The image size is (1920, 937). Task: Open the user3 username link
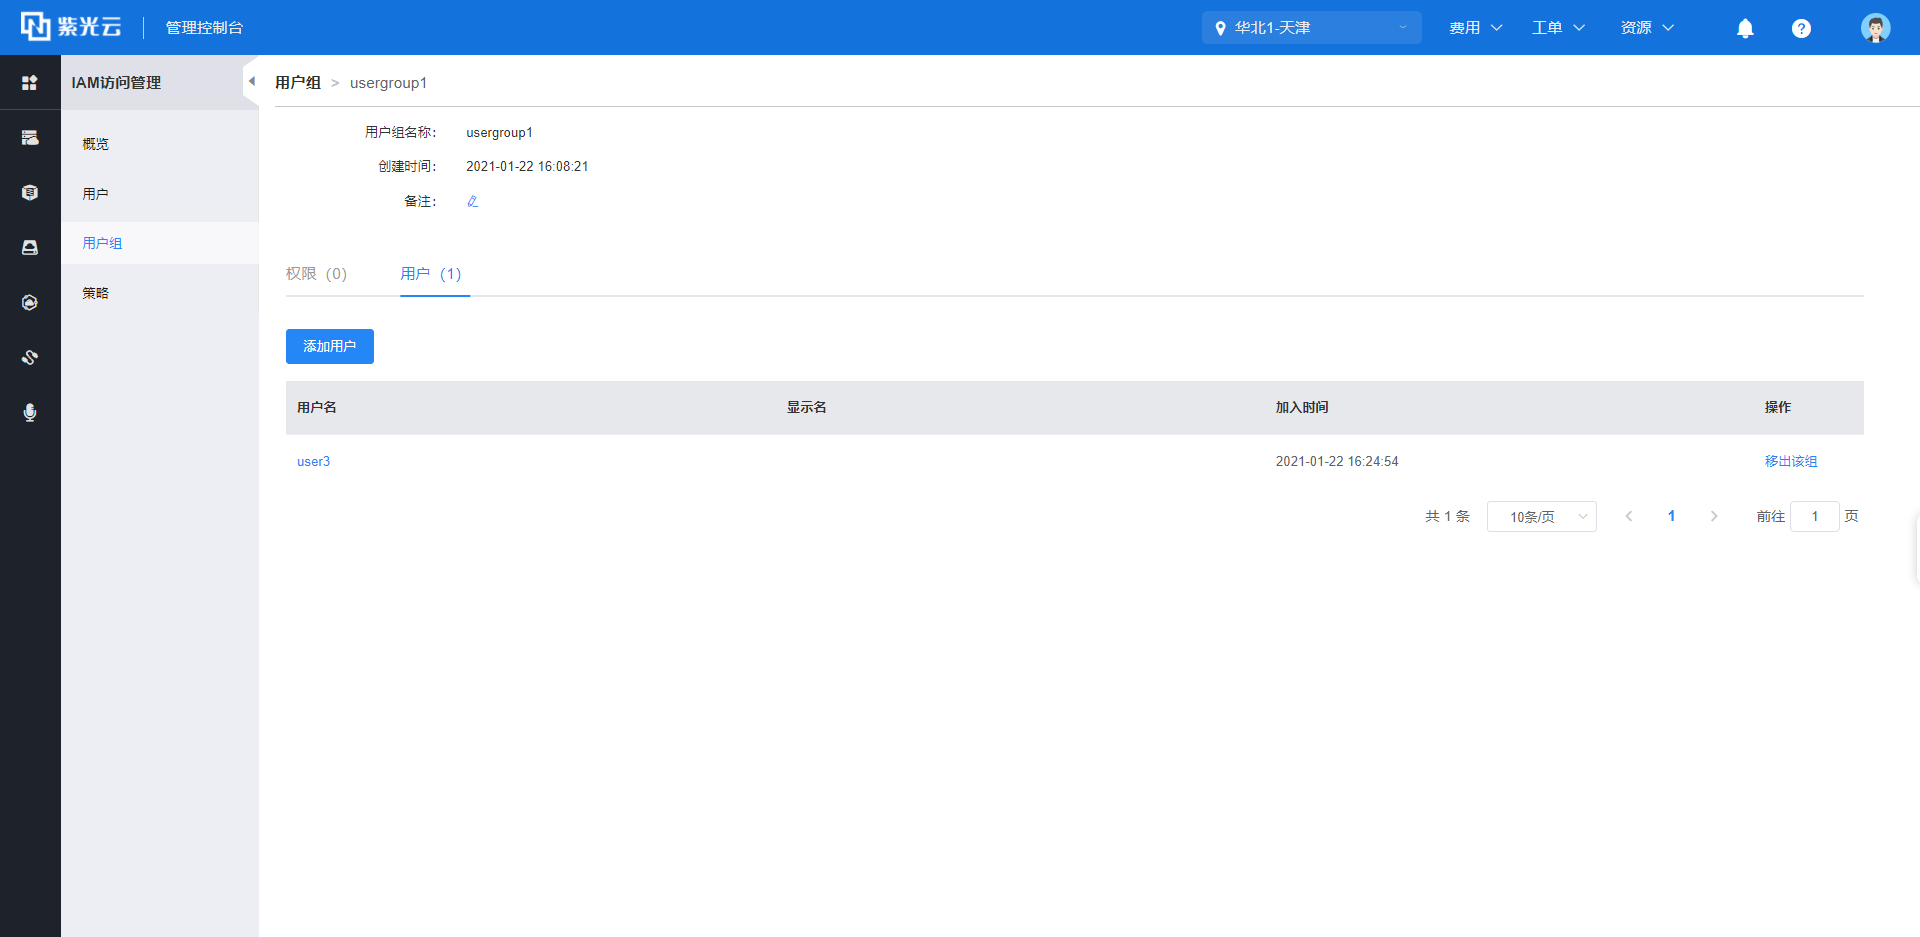pos(313,462)
